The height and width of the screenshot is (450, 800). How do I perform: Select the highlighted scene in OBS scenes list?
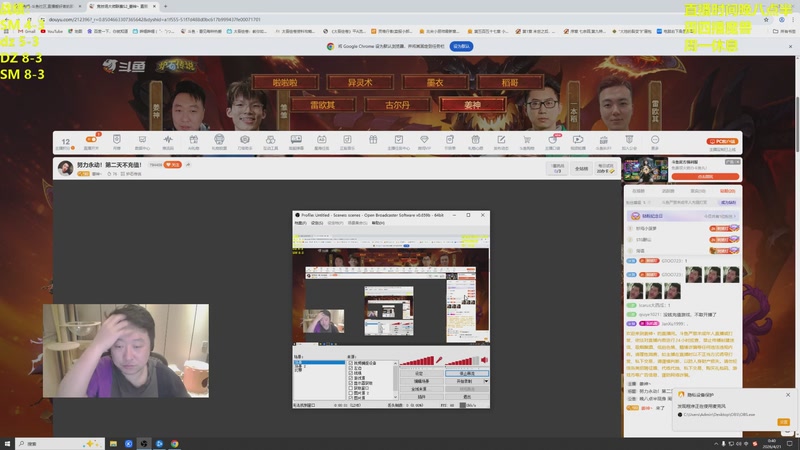[x=319, y=362]
